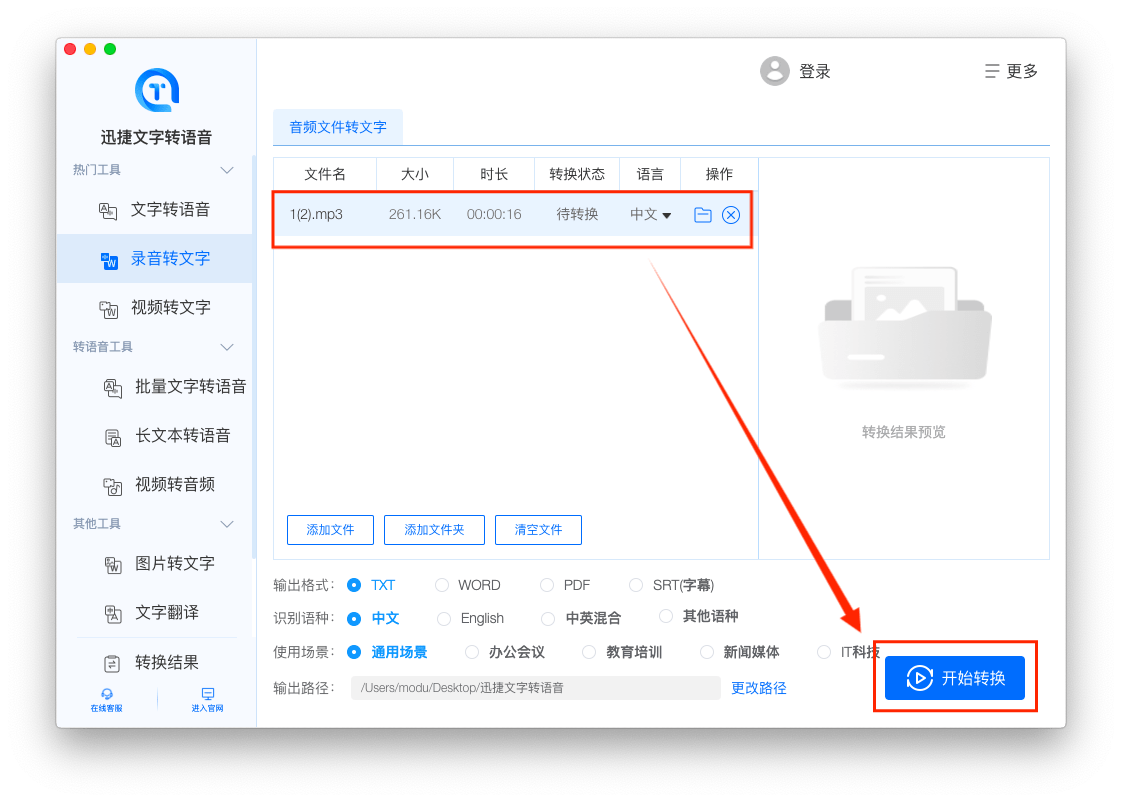Image resolution: width=1122 pixels, height=802 pixels.
Task: Select PDF output format
Action: (x=547, y=585)
